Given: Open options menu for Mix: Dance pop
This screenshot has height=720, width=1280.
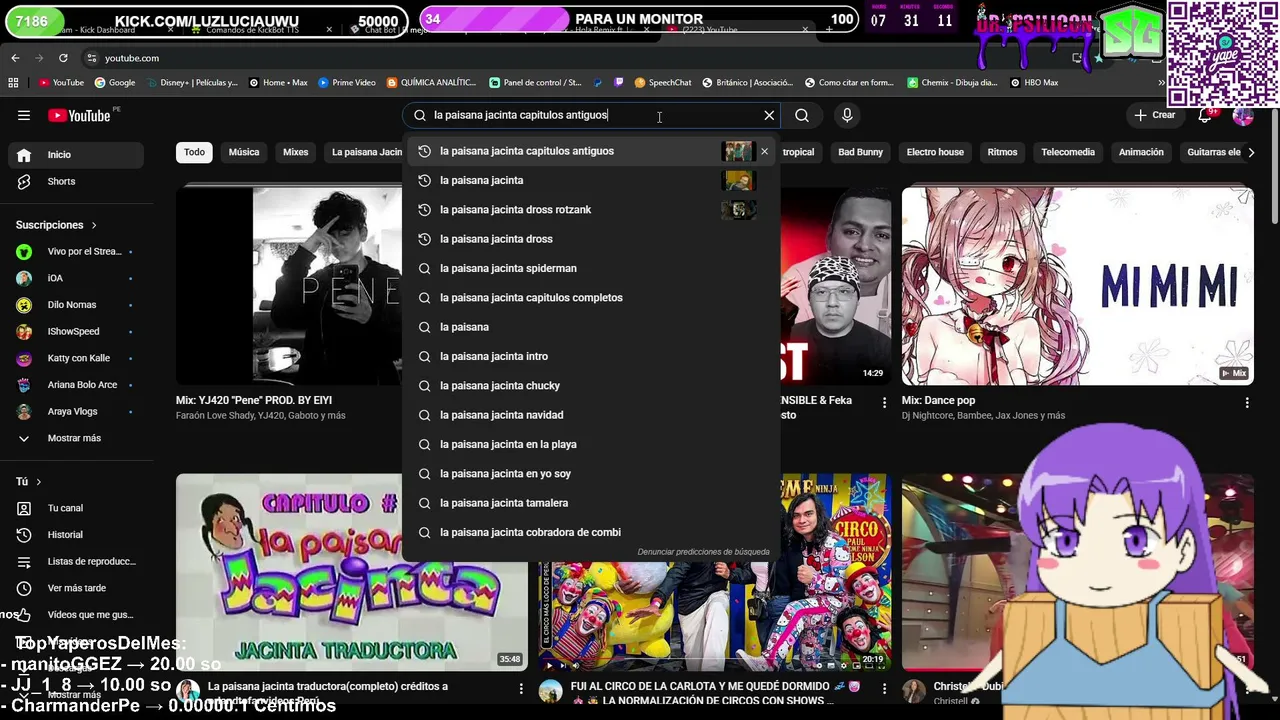Looking at the screenshot, I should (1247, 402).
